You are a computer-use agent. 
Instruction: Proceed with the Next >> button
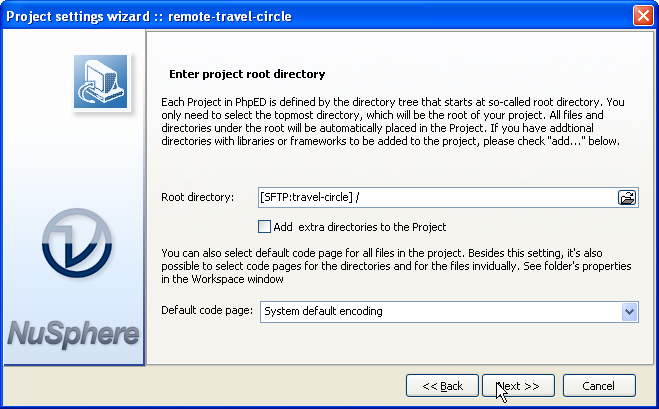pos(518,386)
